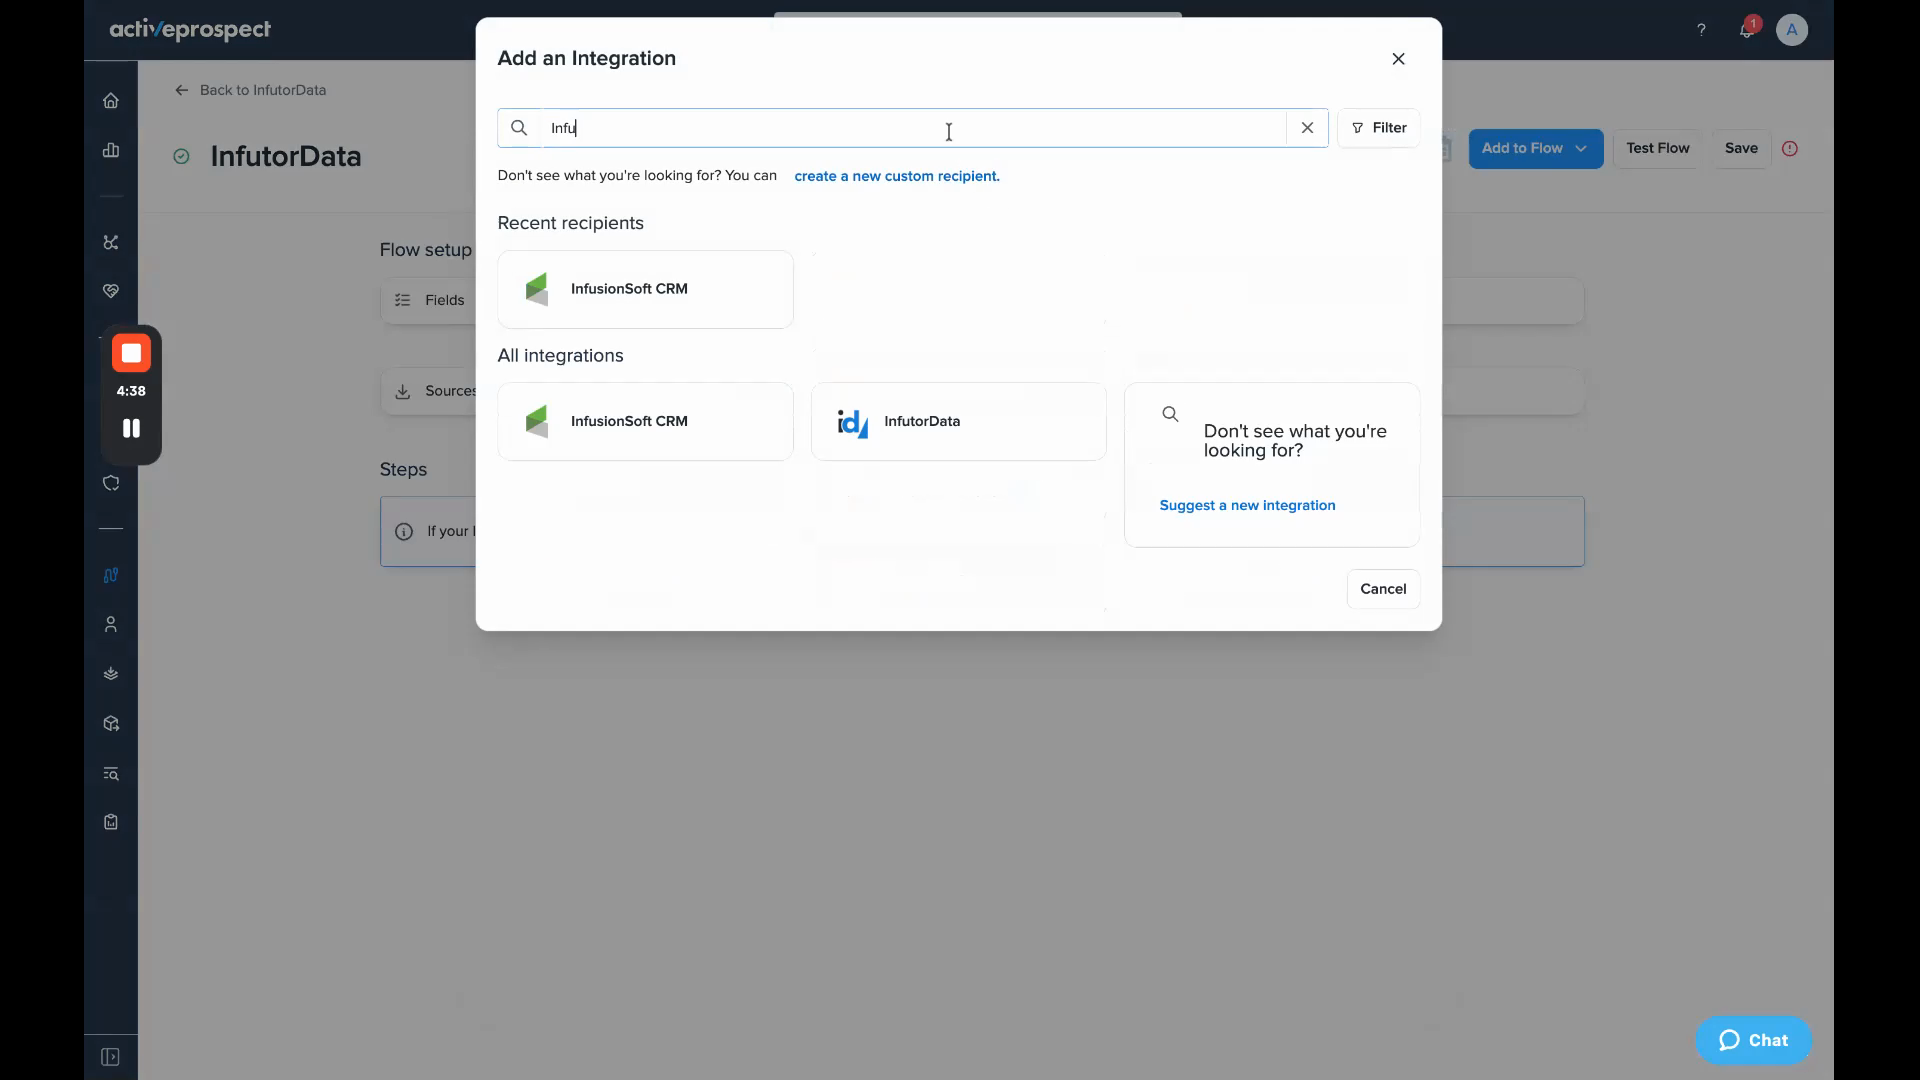Open the Filter options
This screenshot has width=1920, height=1080.
[x=1379, y=128]
